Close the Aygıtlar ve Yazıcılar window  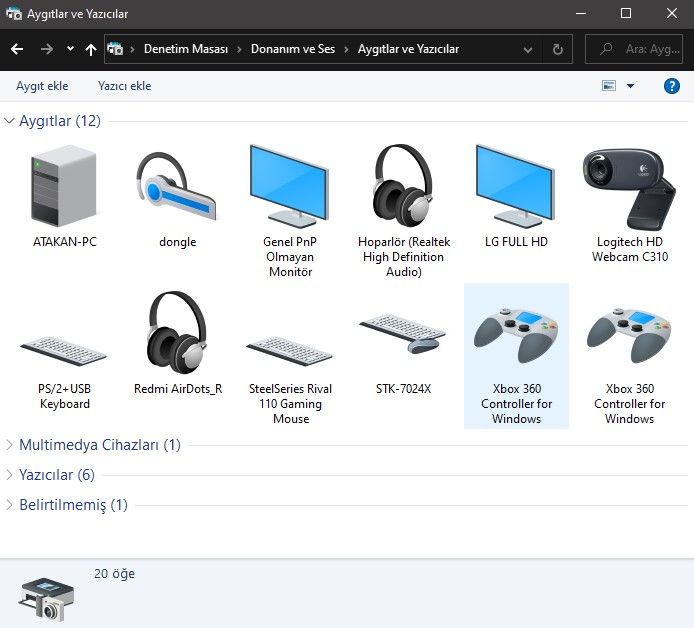click(671, 14)
